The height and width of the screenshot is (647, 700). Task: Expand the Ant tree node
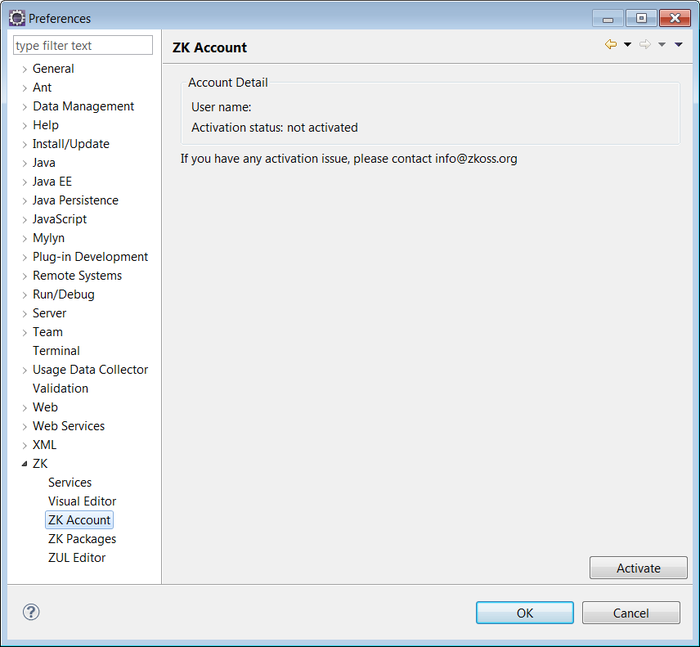coord(25,88)
